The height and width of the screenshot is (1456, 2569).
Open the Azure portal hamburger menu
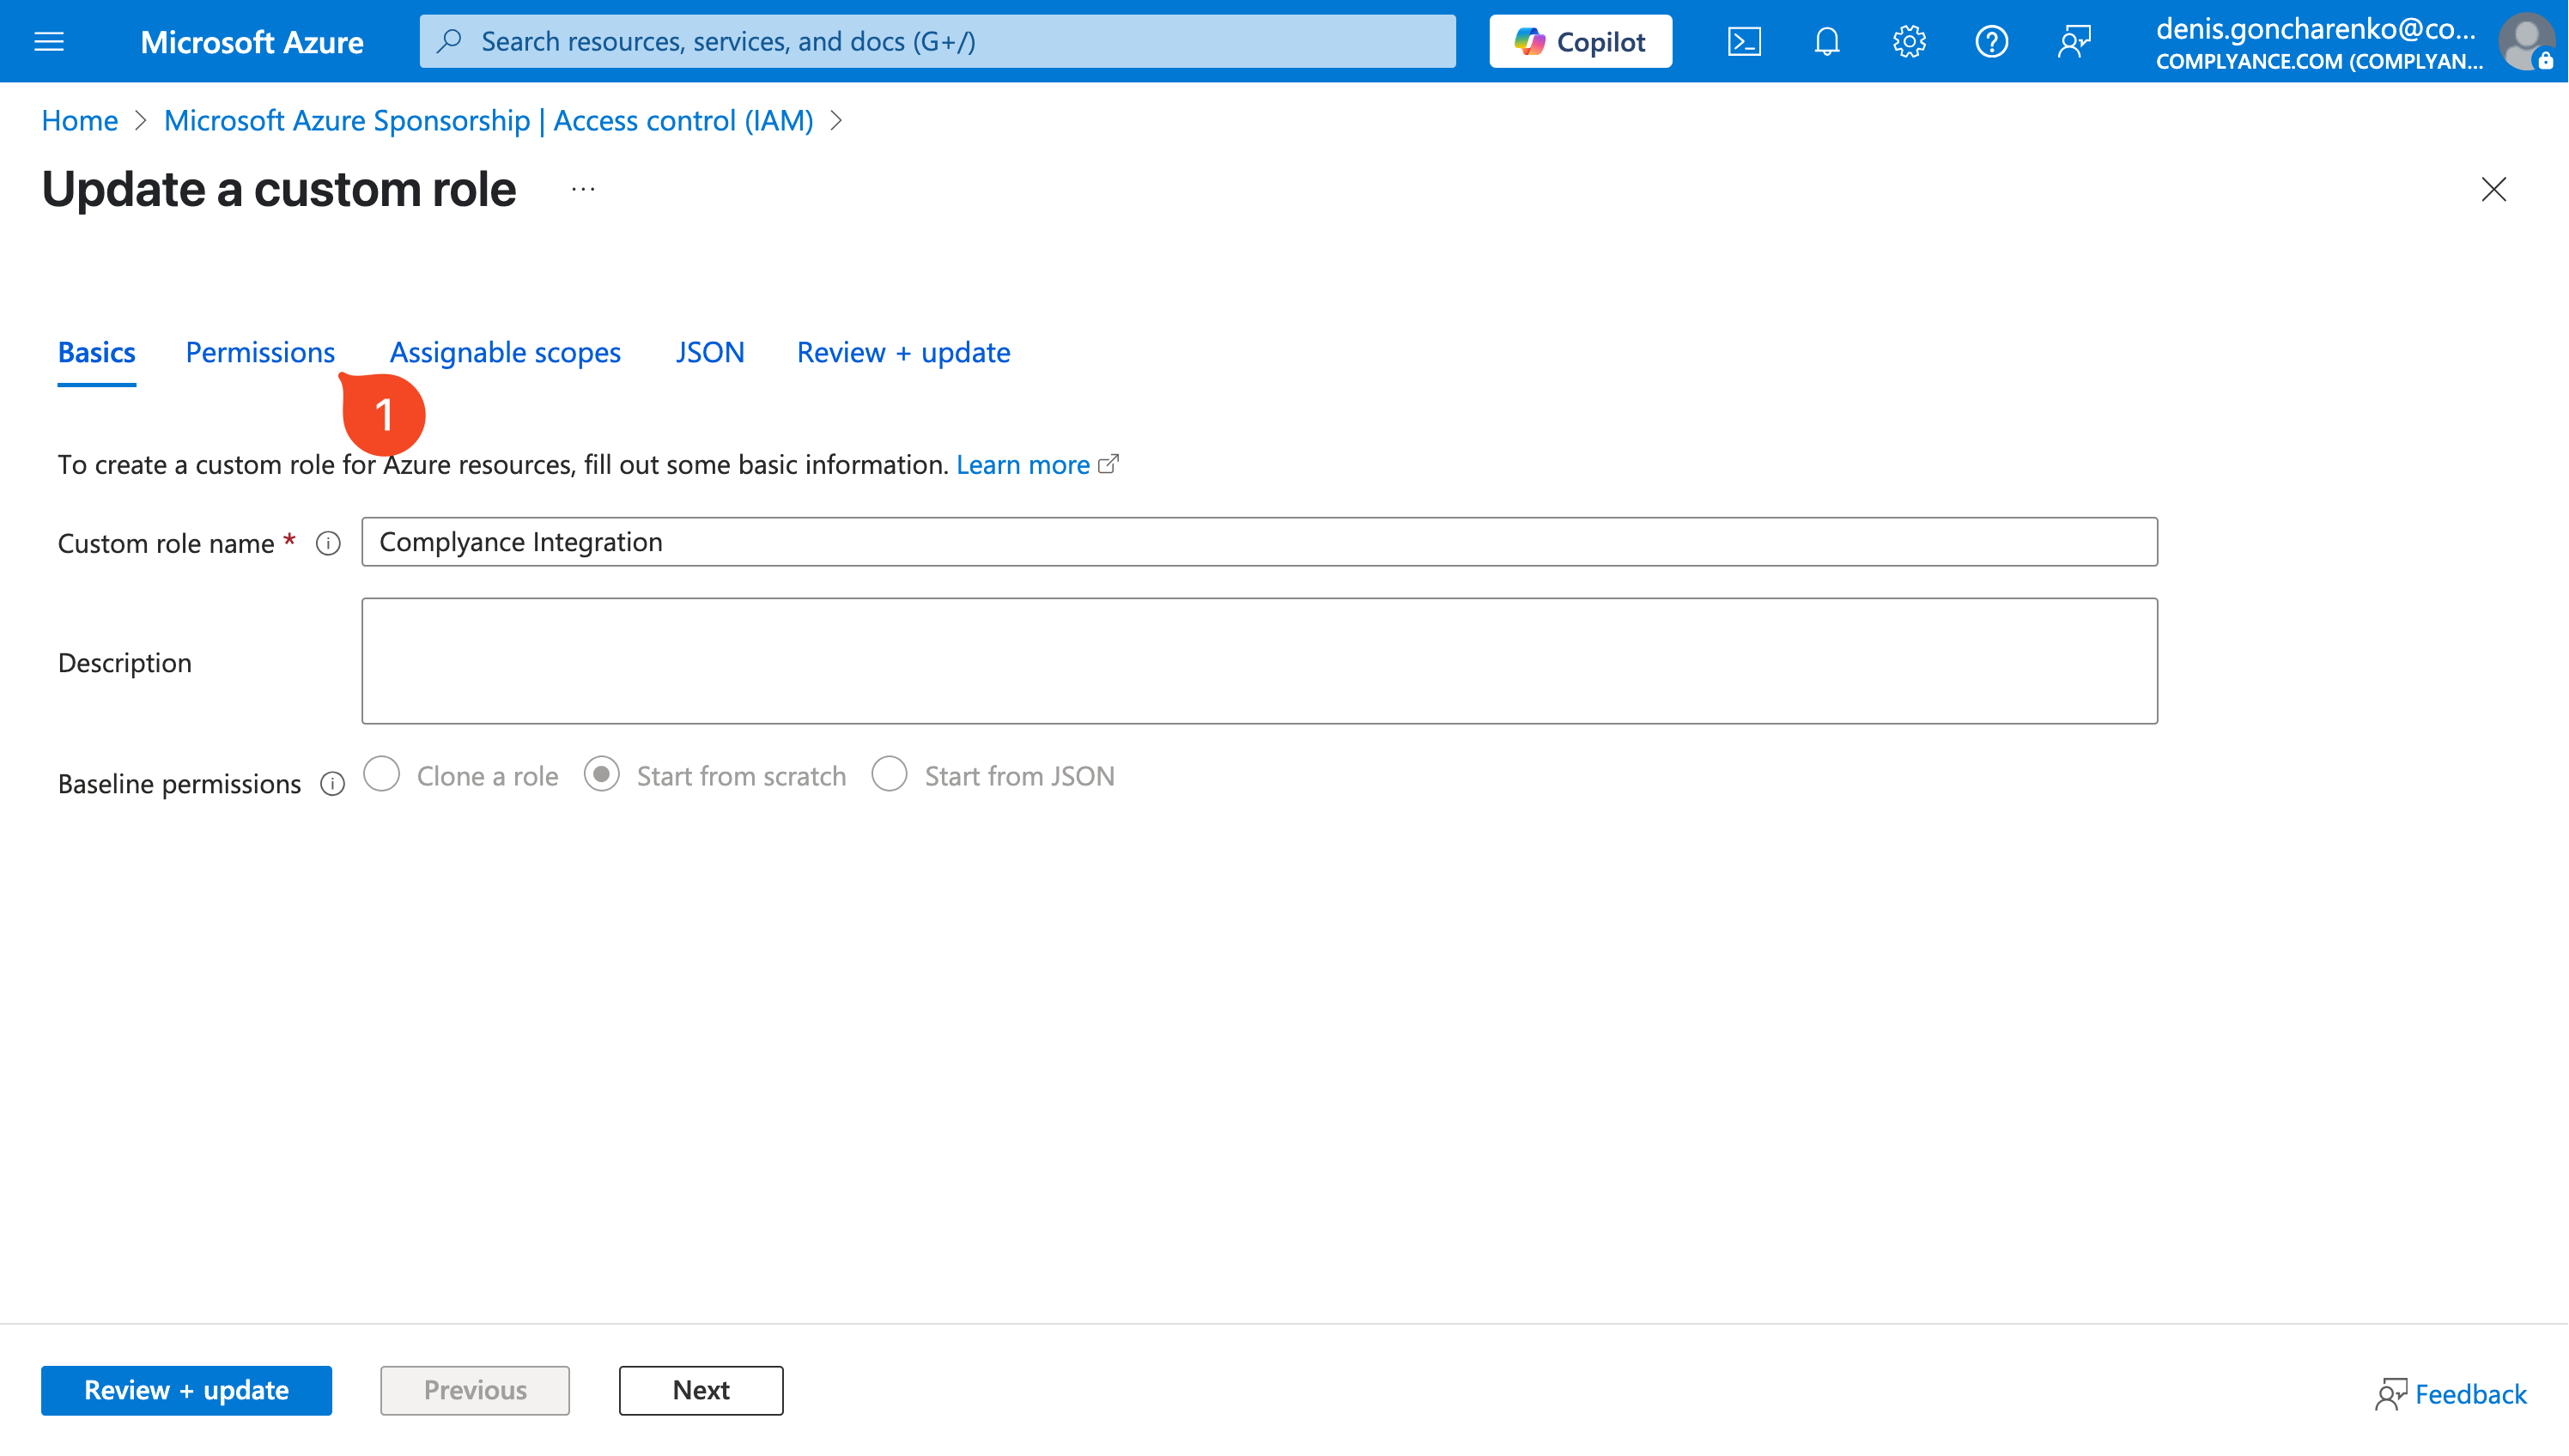click(49, 41)
